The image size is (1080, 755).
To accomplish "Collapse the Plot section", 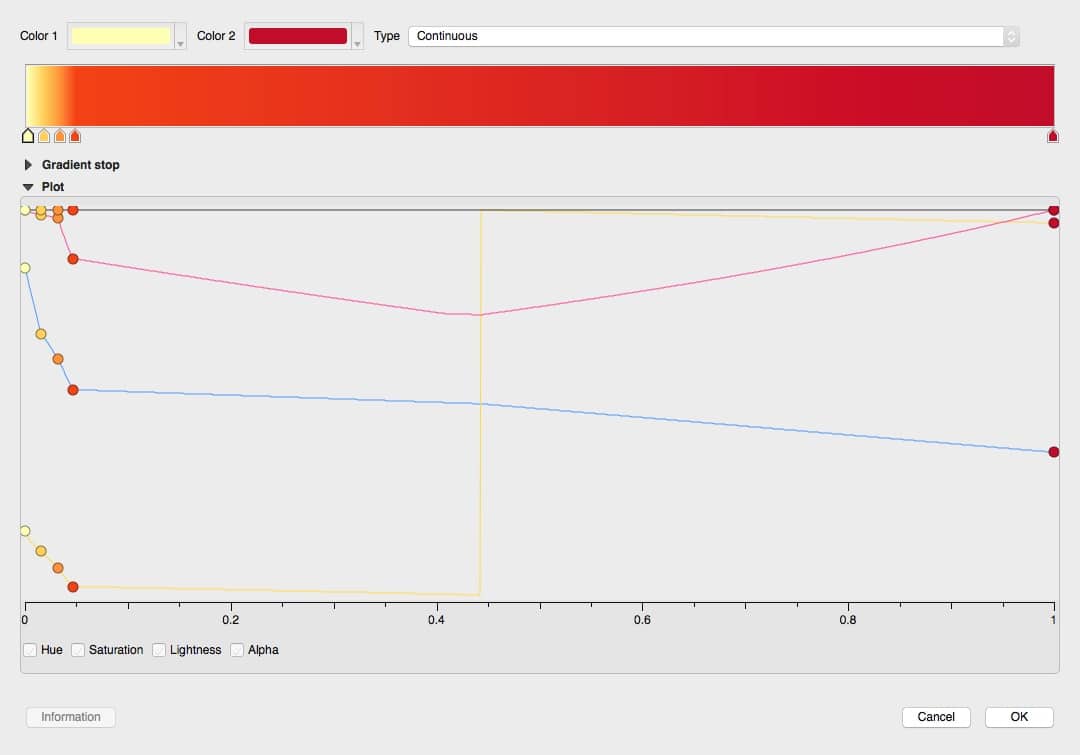I will 28,187.
